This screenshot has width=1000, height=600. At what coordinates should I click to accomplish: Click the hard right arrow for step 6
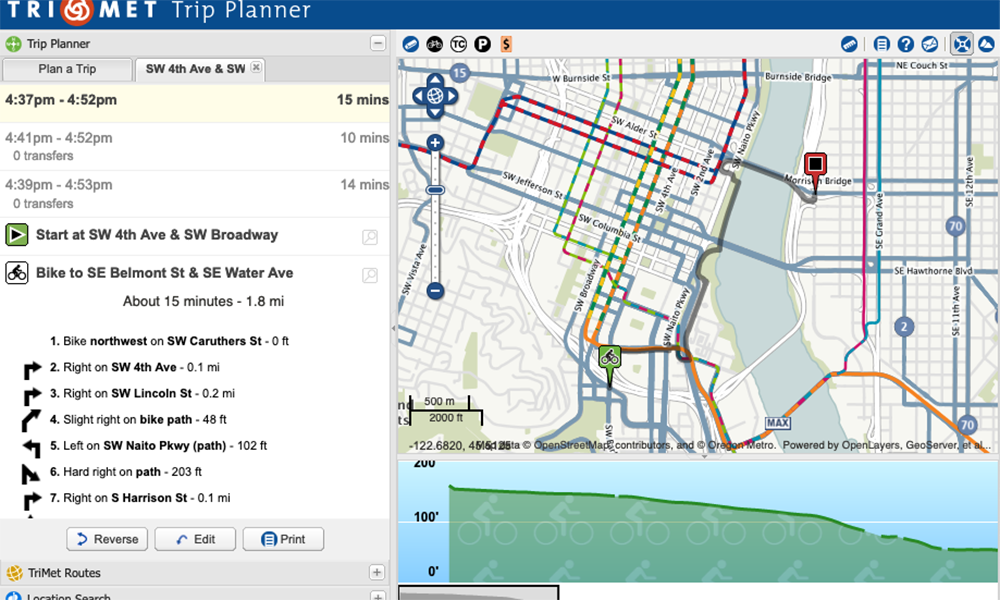click(30, 474)
